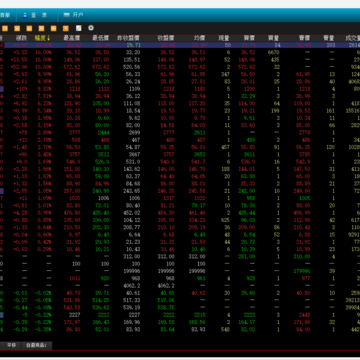The width and height of the screenshot is (360, 360).
Task: Click the 卖量 column header
Action: point(329,38)
